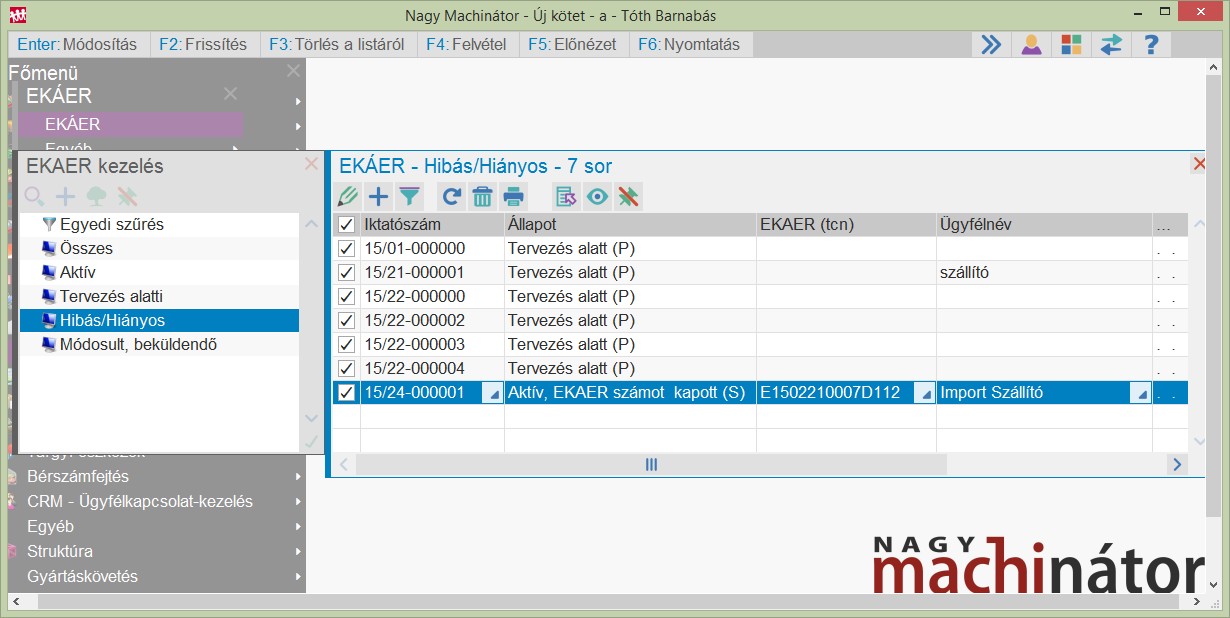
Task: Expand the Gyártáskövetés submenu arrow
Action: point(298,577)
